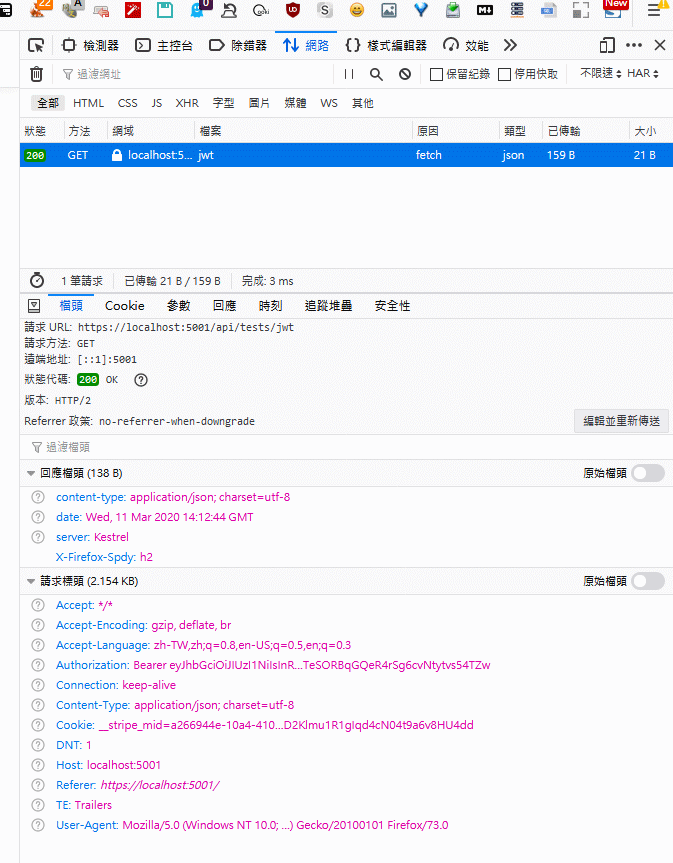Toggle raw headers for 回應檔頭

coord(648,473)
